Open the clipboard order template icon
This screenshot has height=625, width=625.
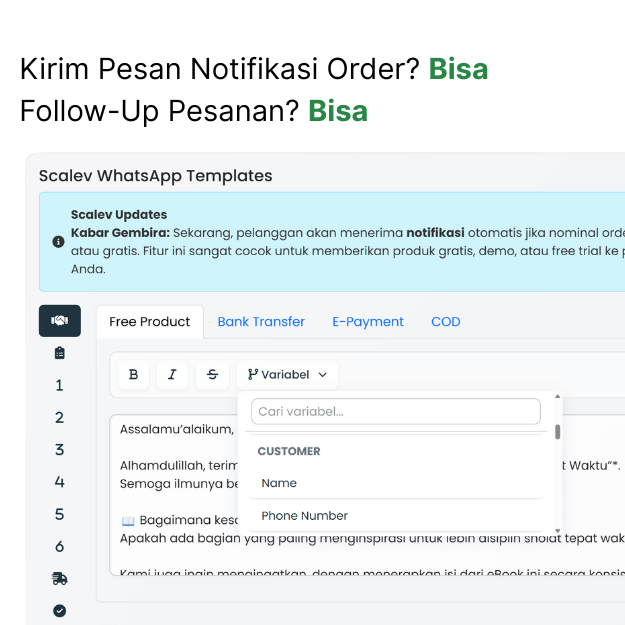coord(59,353)
